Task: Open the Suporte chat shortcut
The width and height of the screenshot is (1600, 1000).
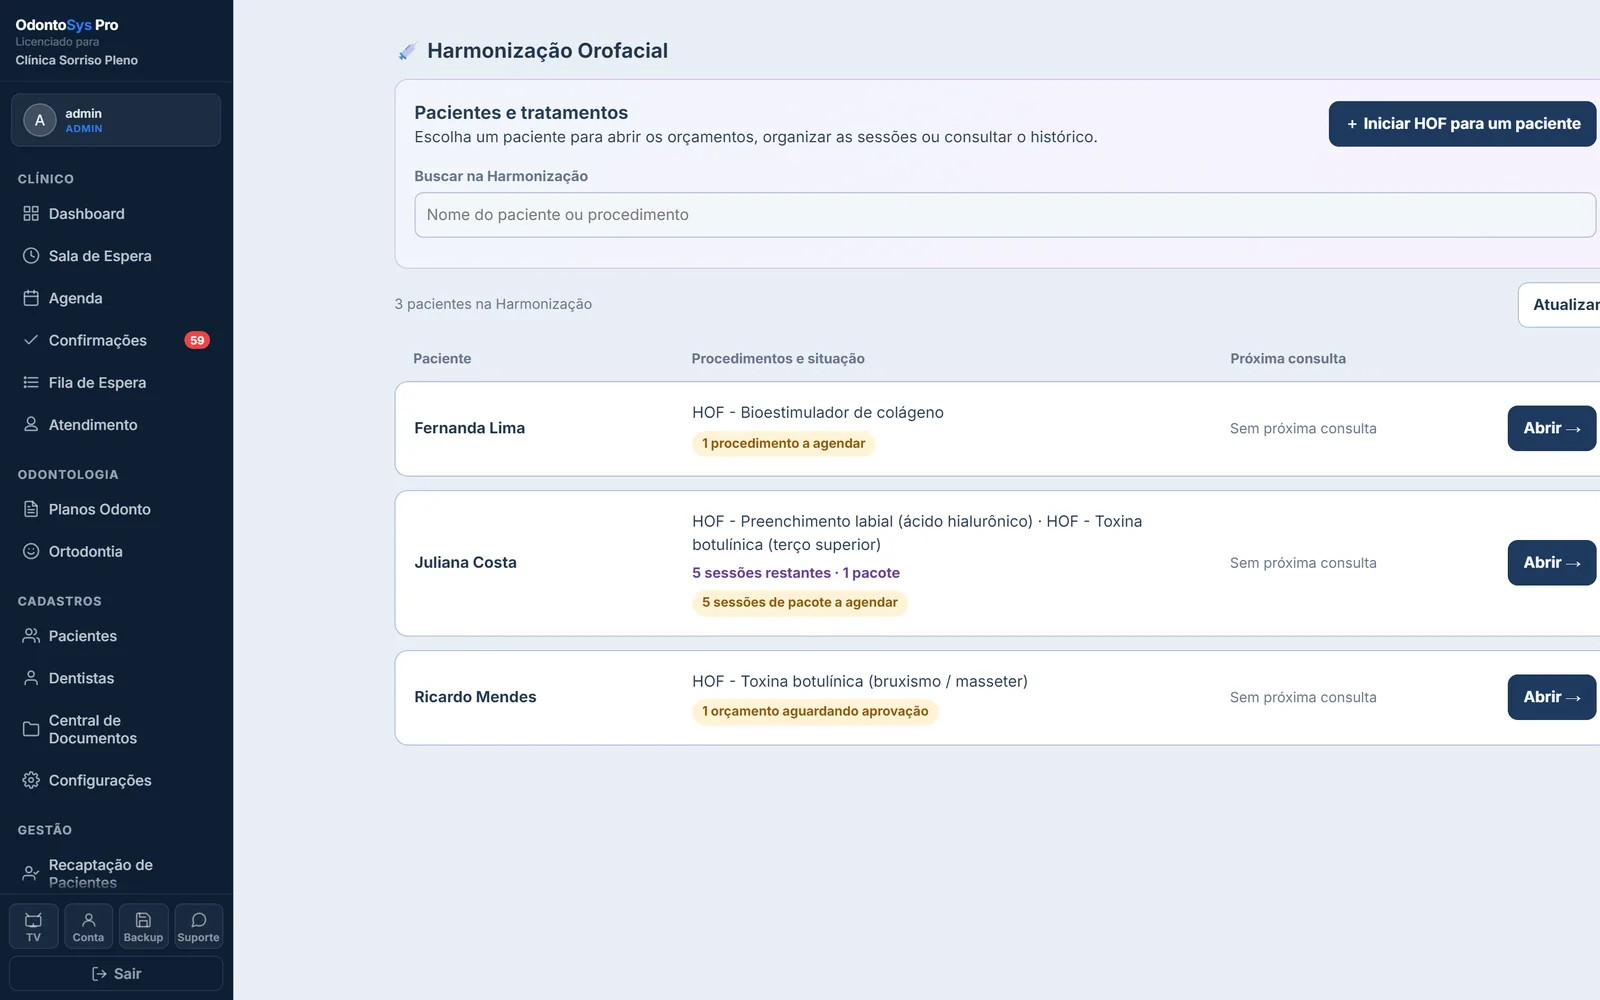Action: [x=198, y=926]
